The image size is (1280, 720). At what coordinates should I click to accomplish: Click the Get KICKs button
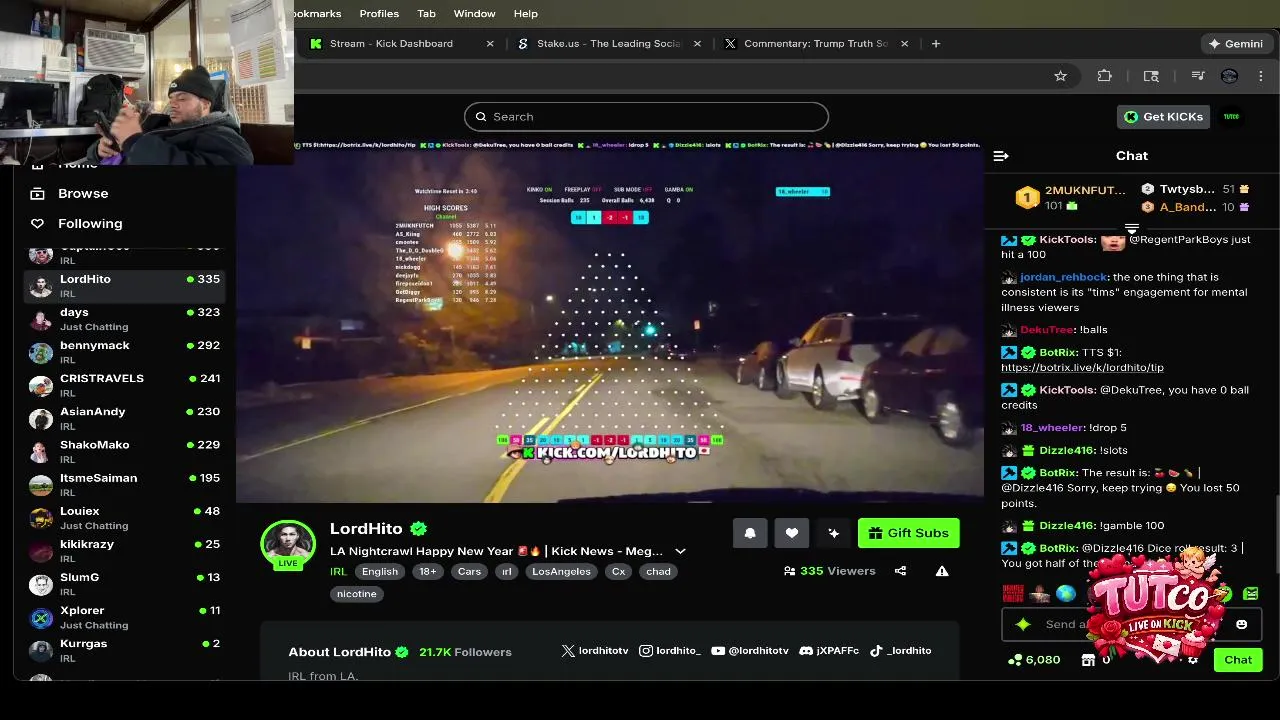[x=1163, y=117]
